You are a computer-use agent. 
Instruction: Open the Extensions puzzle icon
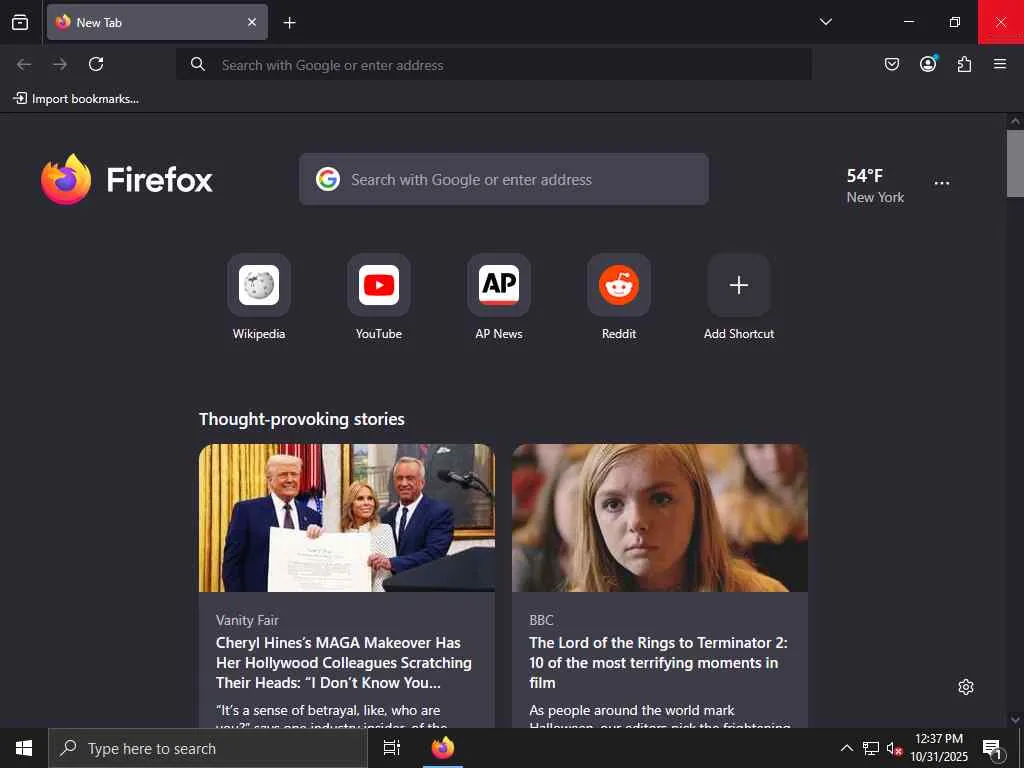point(964,64)
